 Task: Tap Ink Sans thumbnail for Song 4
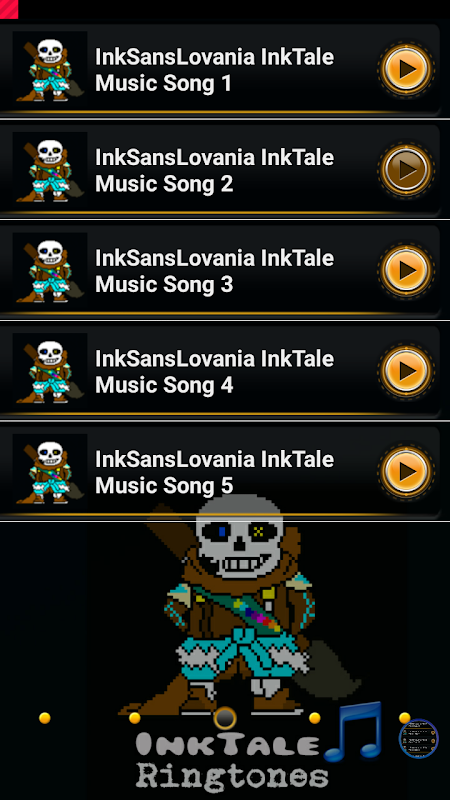click(x=49, y=370)
